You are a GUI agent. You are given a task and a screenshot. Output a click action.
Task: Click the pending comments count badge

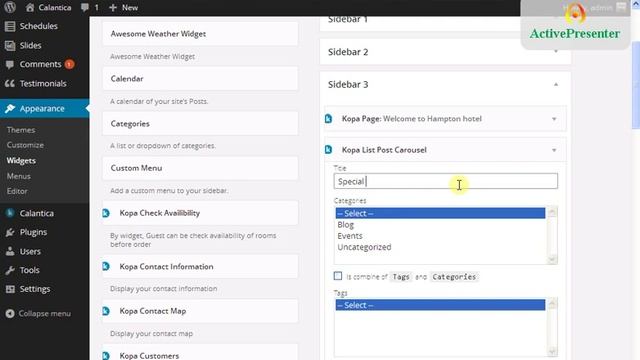click(69, 64)
